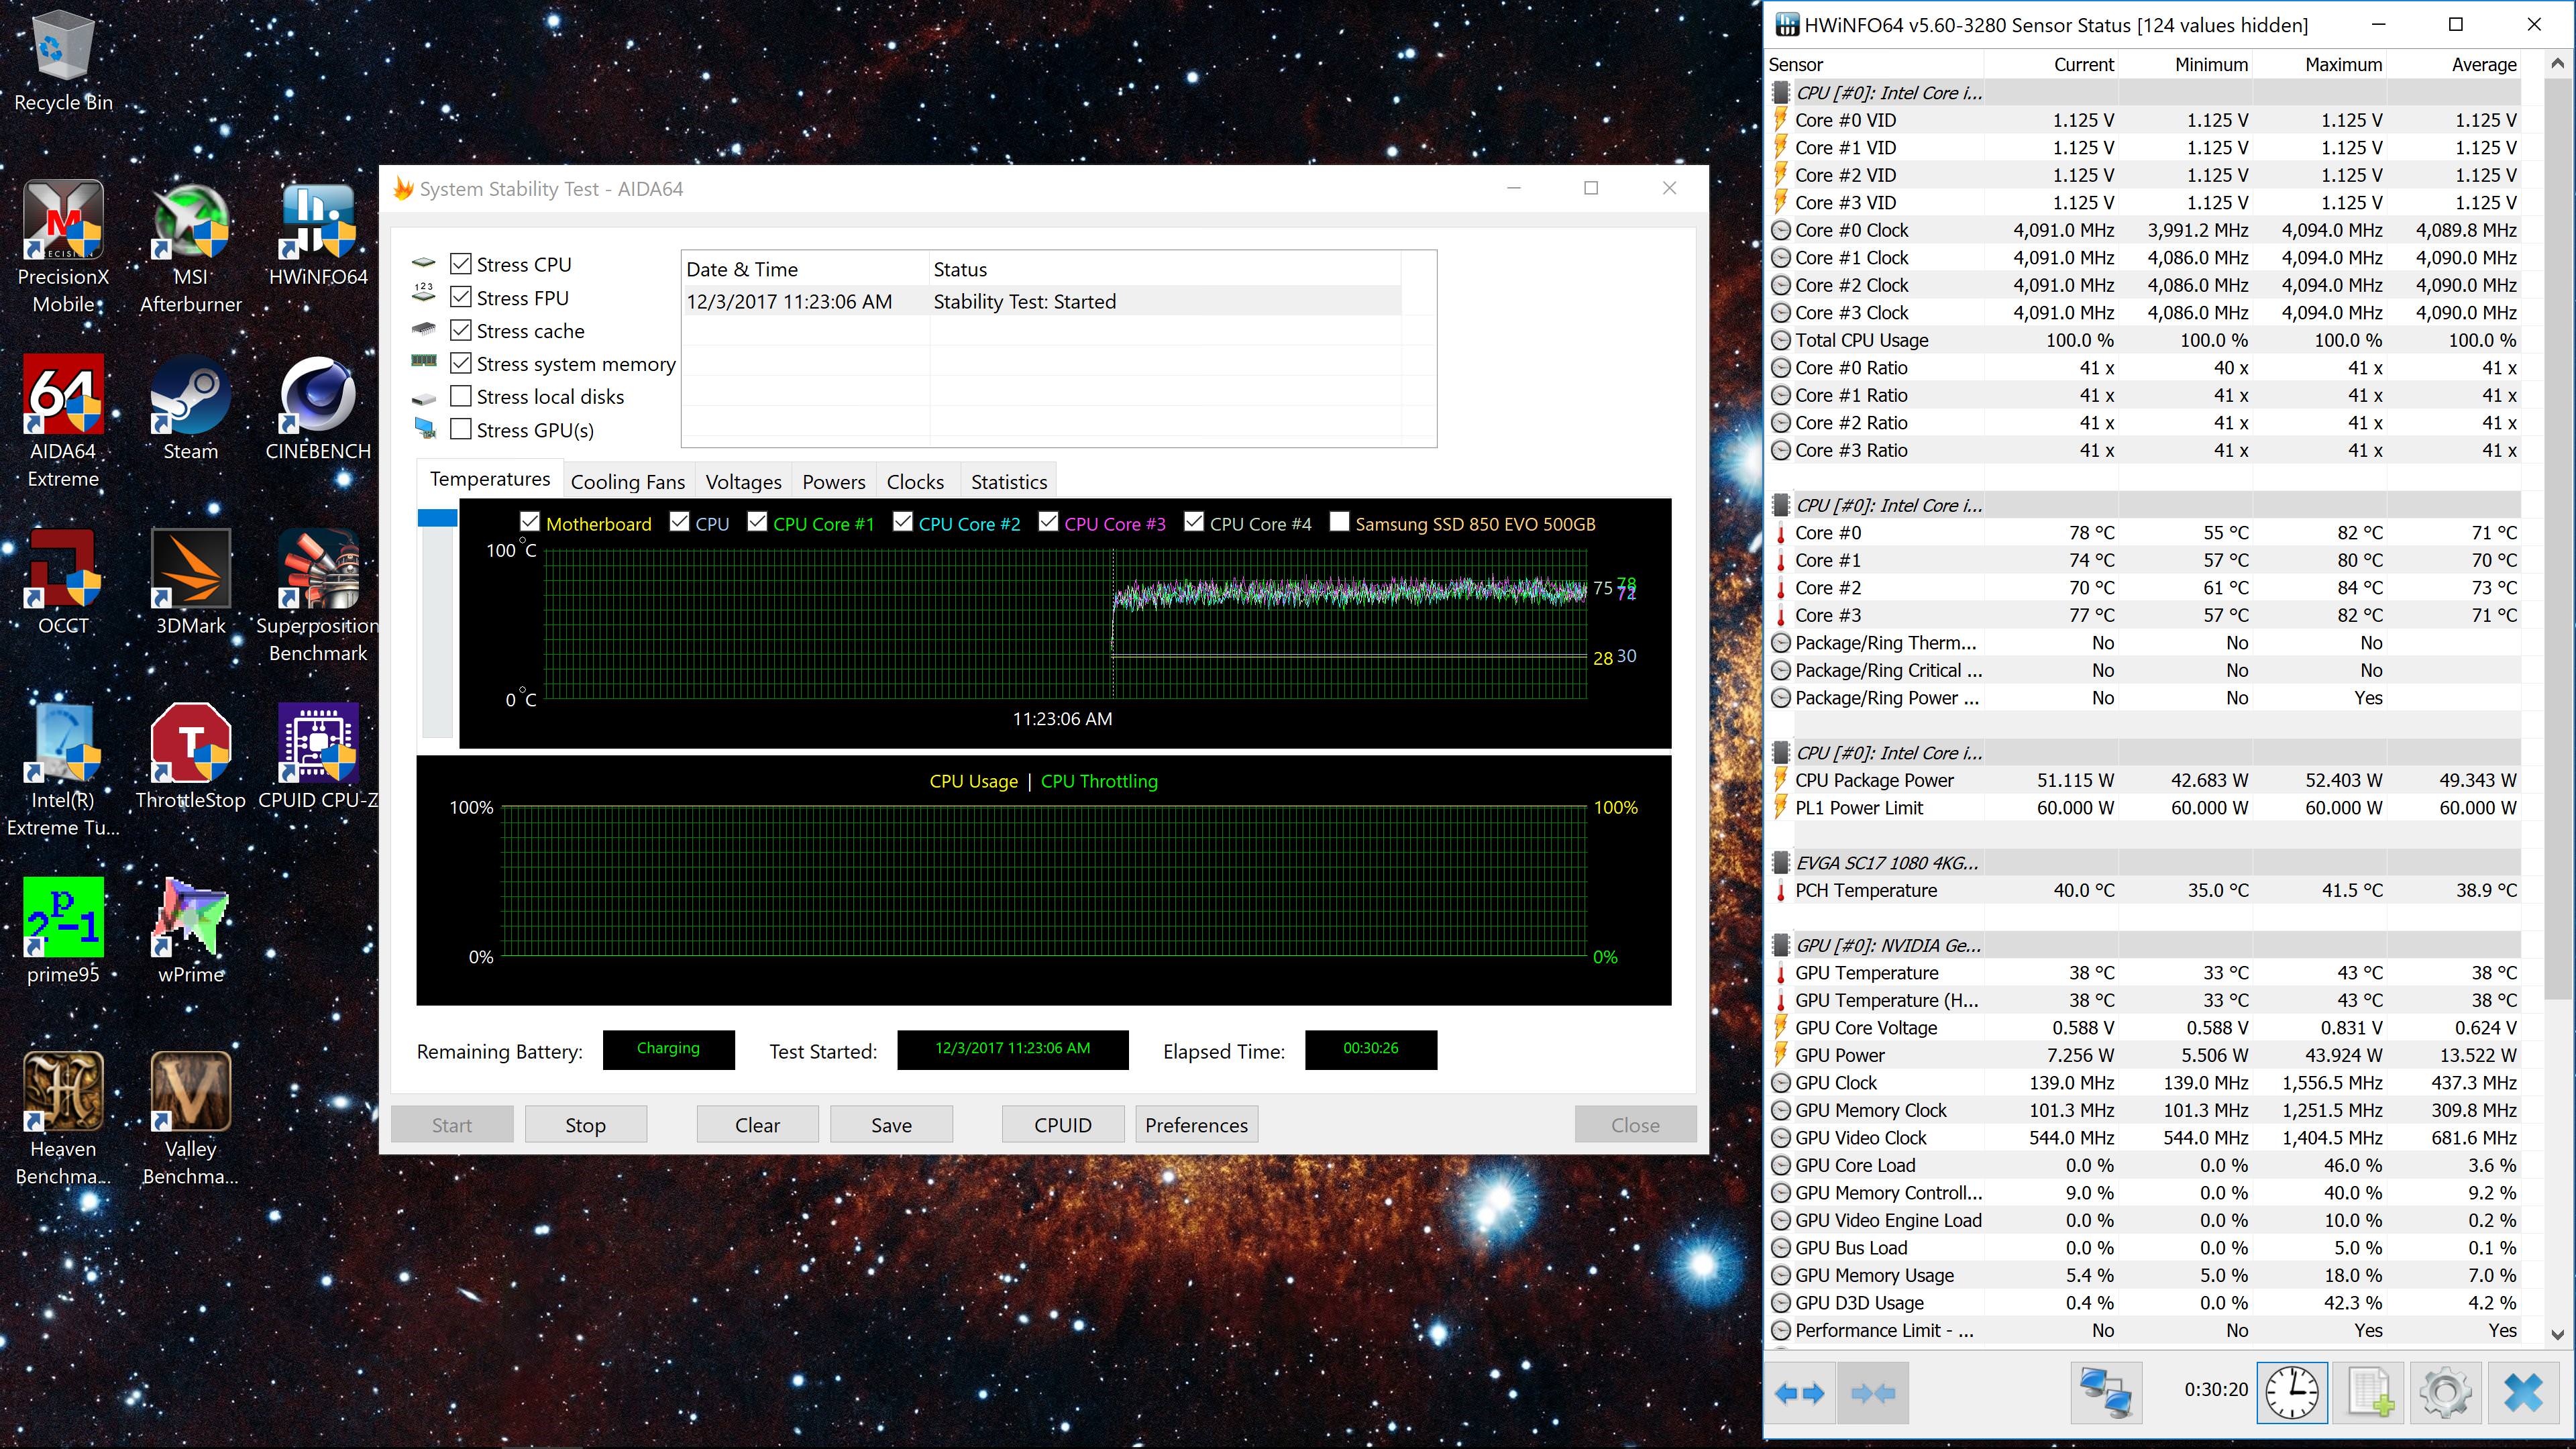The image size is (2576, 1449).
Task: Toggle Samsung SSD 850 EVO graph checkbox
Action: [1339, 522]
